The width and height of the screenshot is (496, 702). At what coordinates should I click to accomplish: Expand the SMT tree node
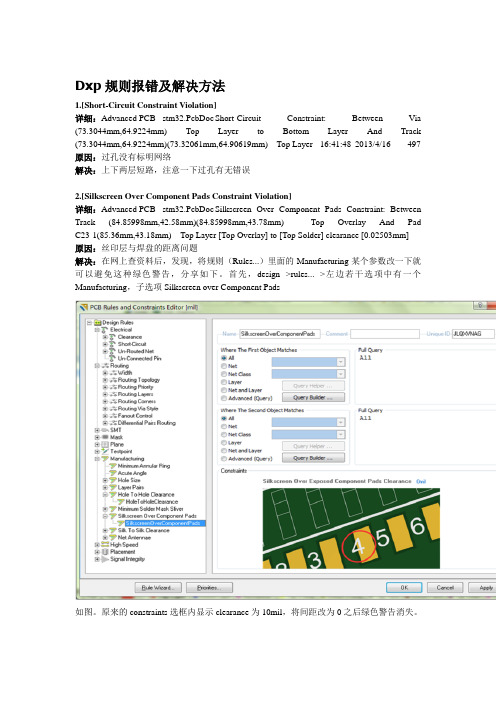(x=97, y=430)
